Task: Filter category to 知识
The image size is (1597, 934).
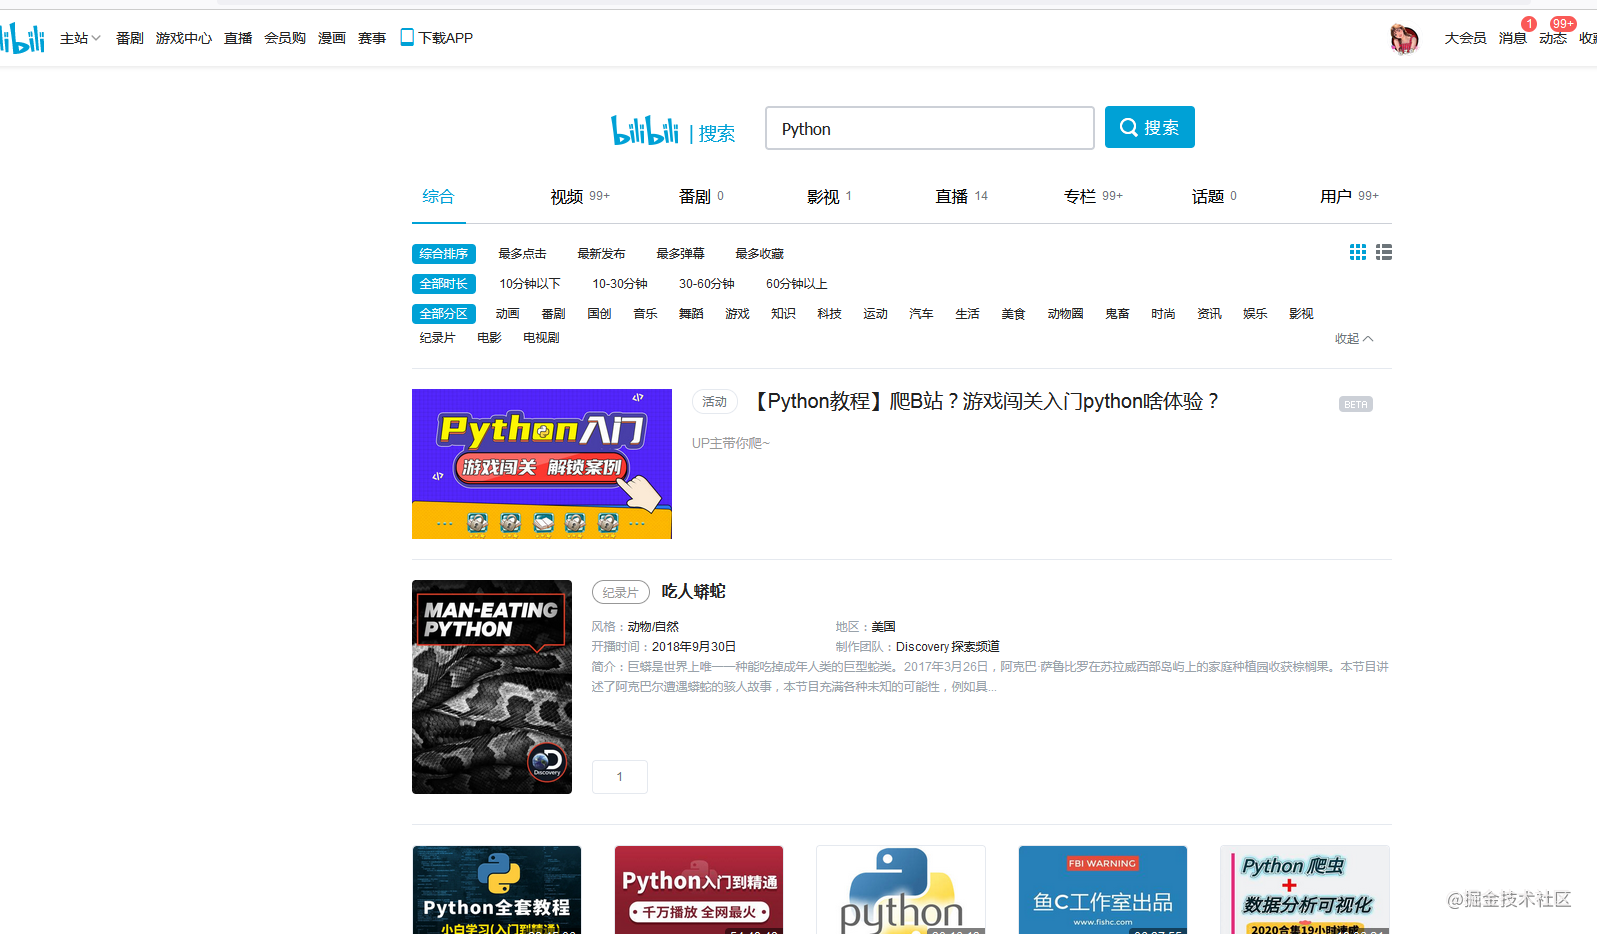Action: pyautogui.click(x=783, y=314)
